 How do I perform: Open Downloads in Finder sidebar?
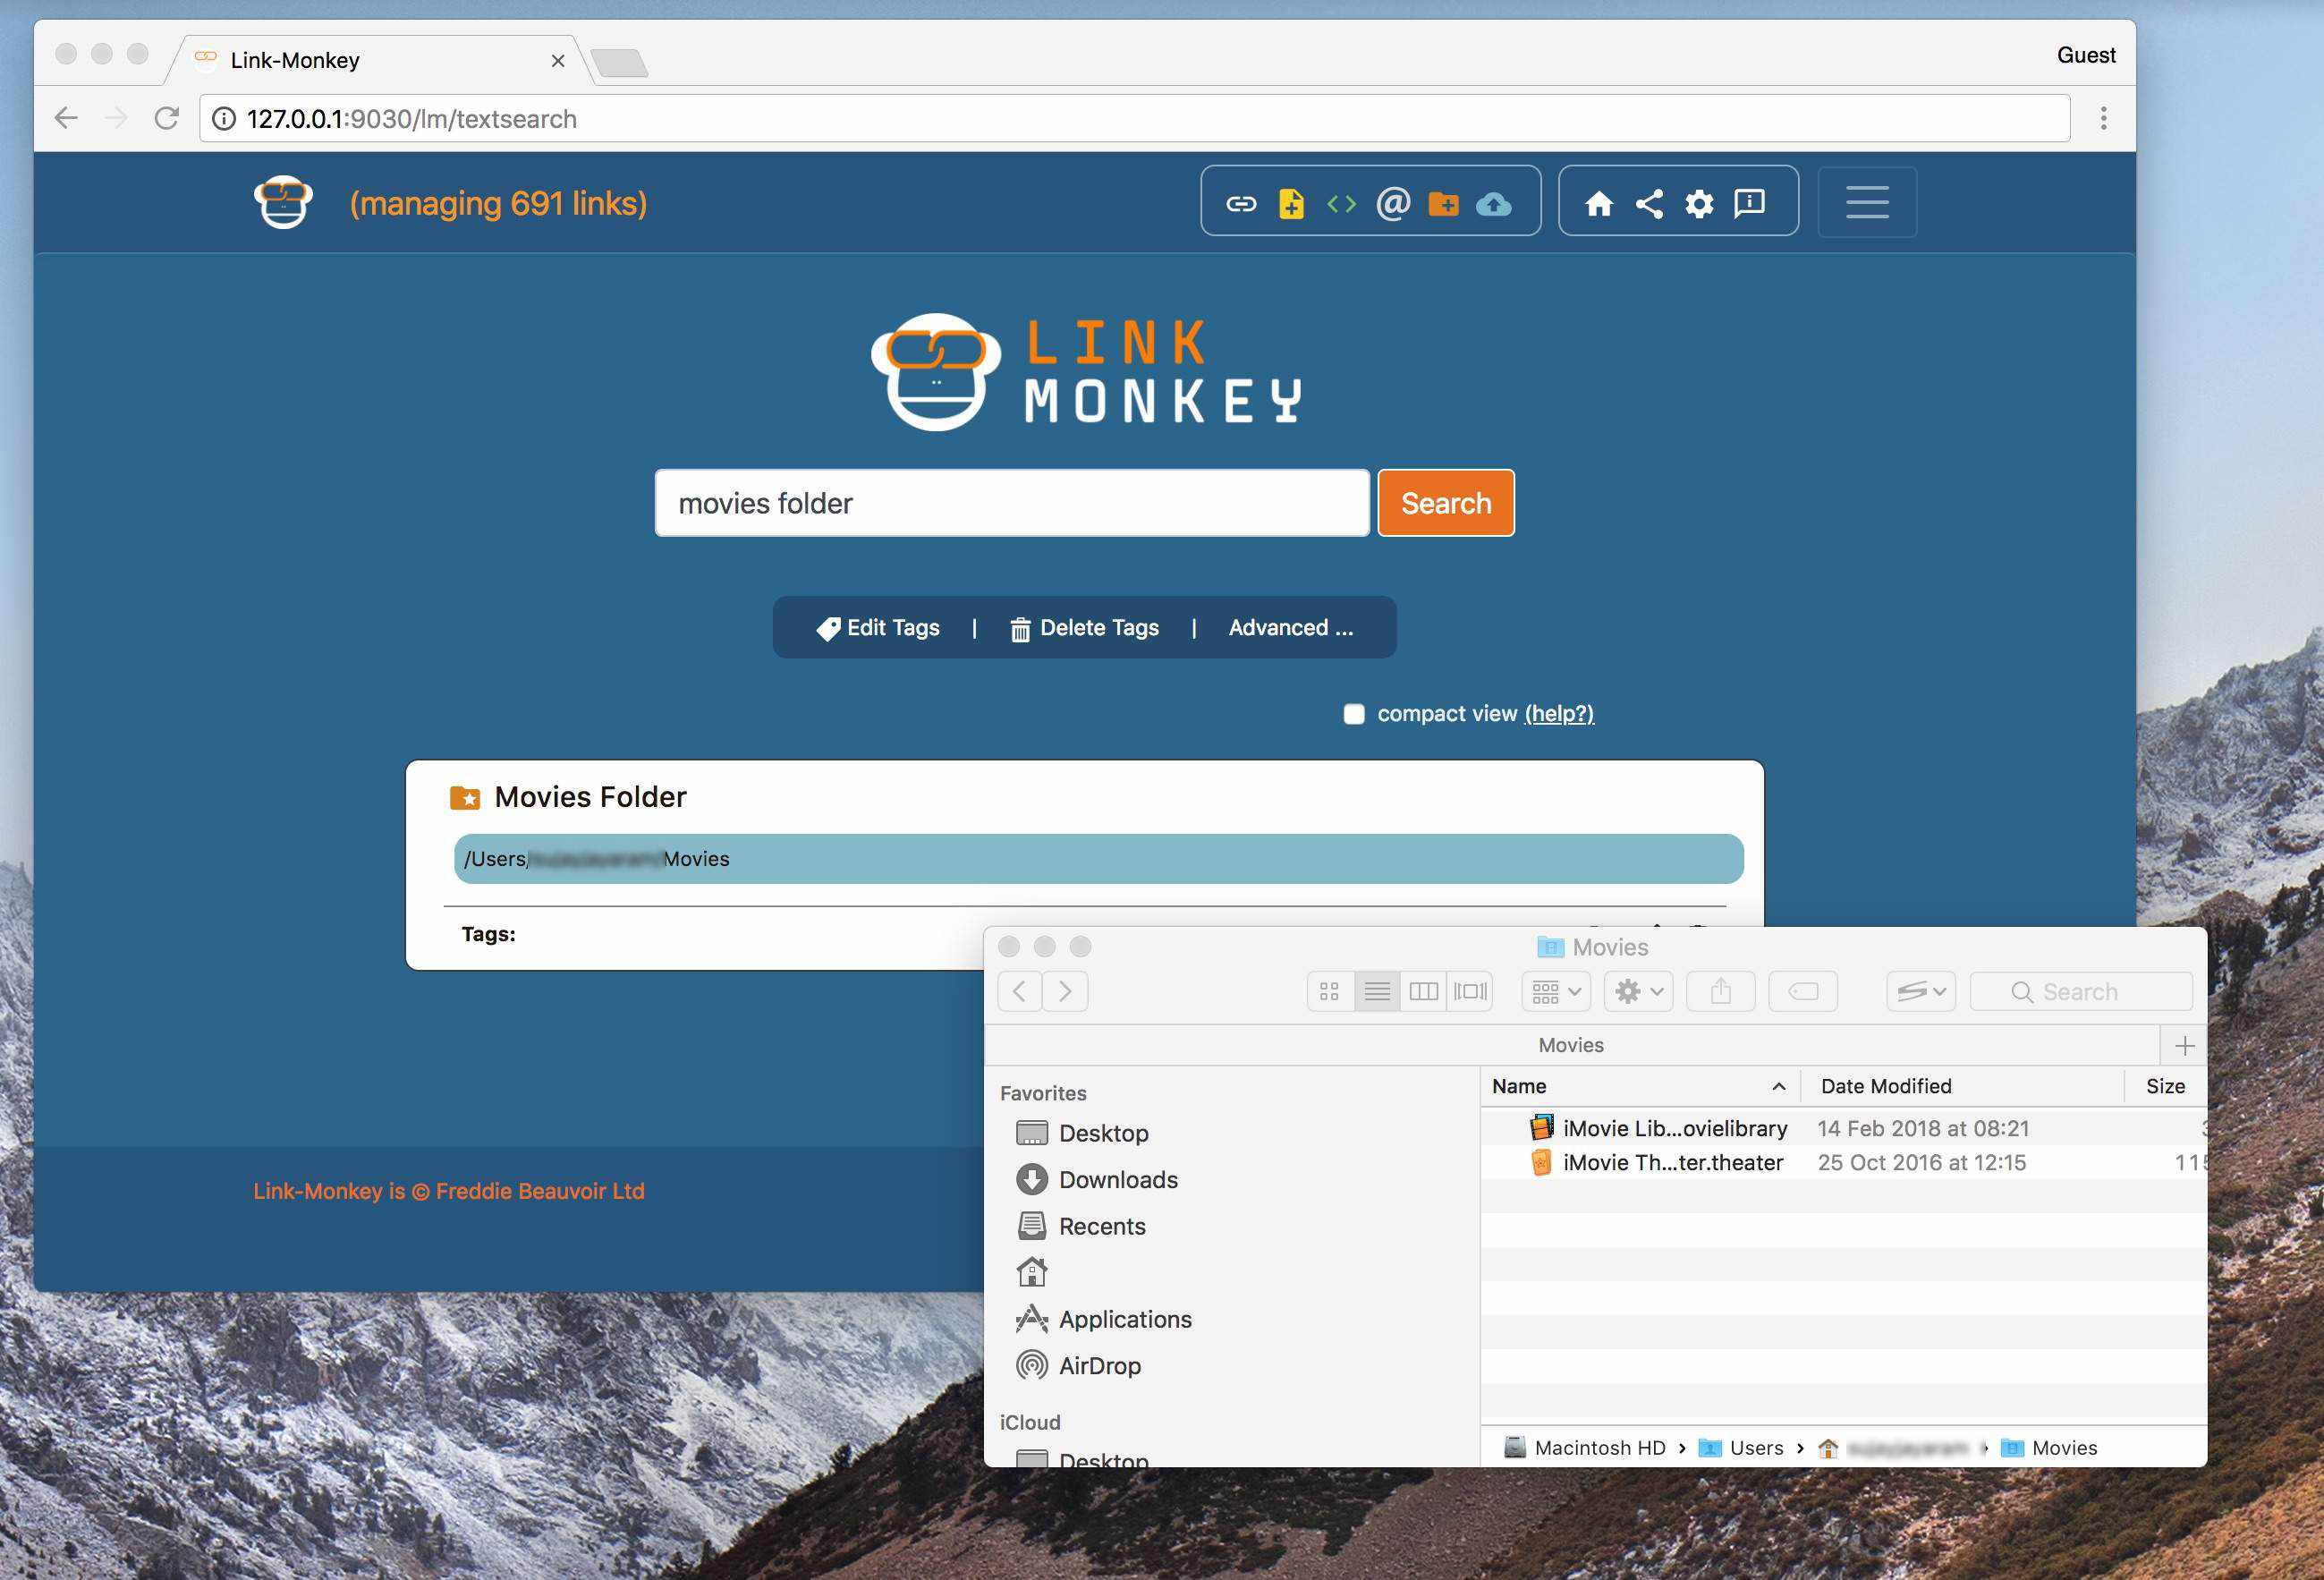(x=1118, y=1180)
